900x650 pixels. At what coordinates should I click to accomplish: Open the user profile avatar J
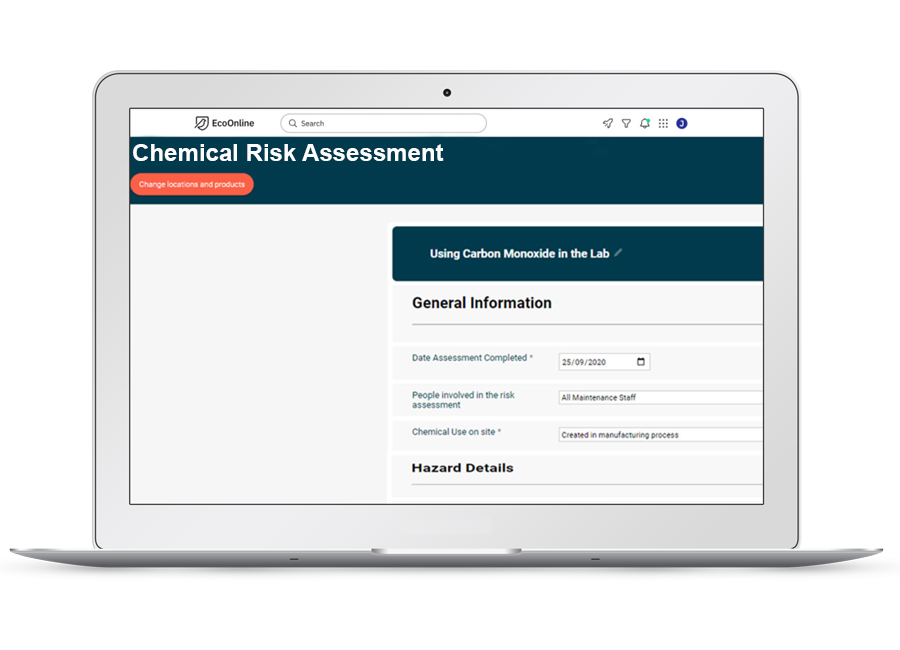pyautogui.click(x=682, y=123)
